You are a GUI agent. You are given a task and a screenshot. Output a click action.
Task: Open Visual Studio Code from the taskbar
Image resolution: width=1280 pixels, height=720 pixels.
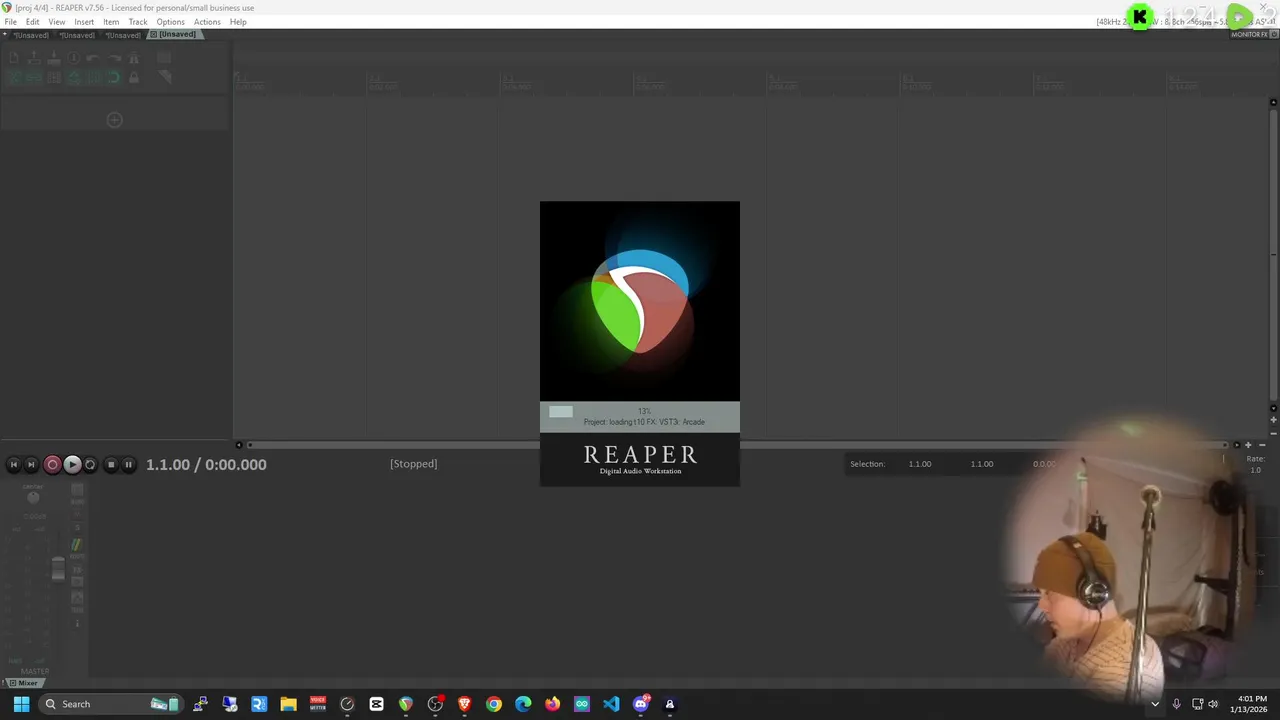click(x=611, y=704)
